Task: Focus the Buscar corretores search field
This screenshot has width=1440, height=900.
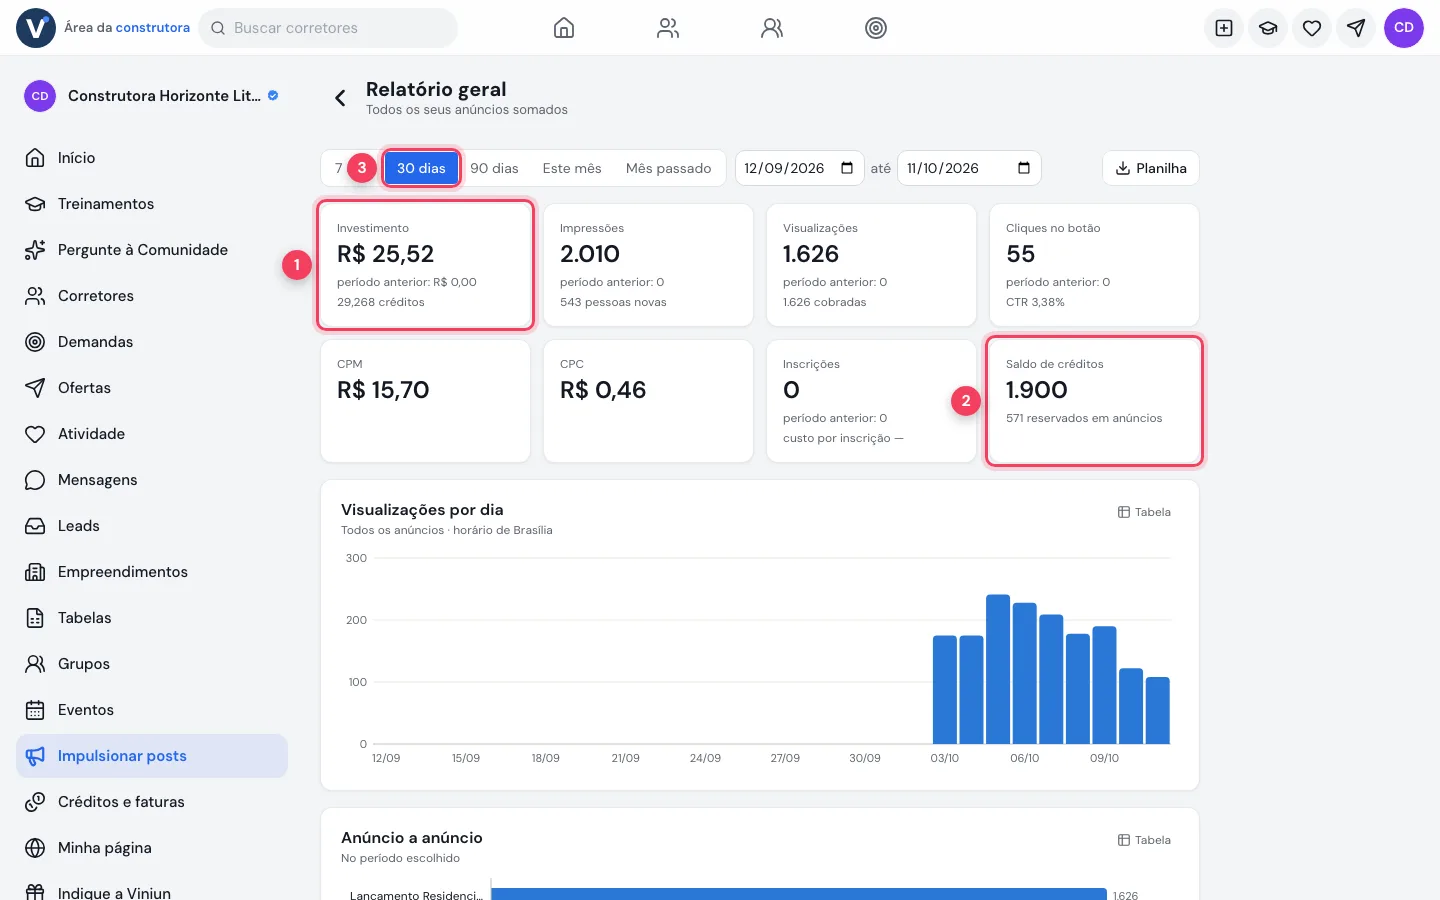Action: coord(328,28)
